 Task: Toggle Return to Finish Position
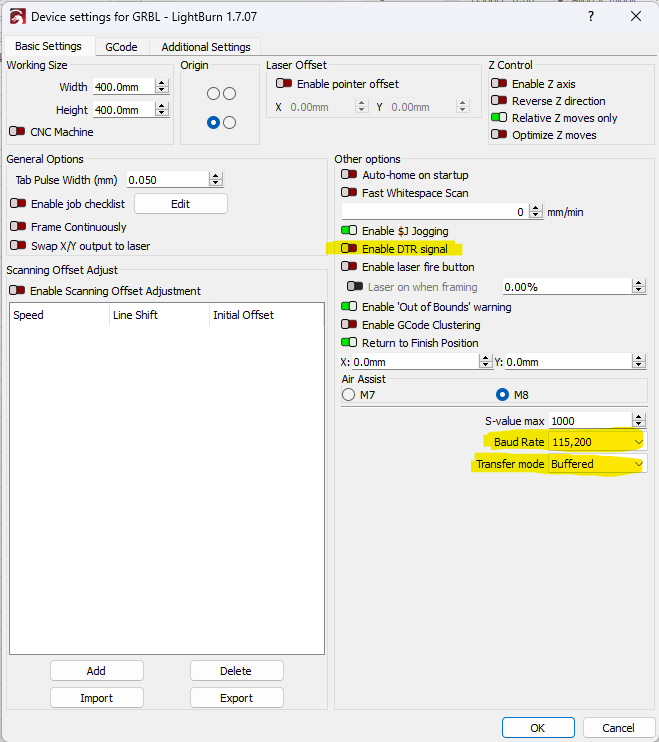(x=349, y=342)
